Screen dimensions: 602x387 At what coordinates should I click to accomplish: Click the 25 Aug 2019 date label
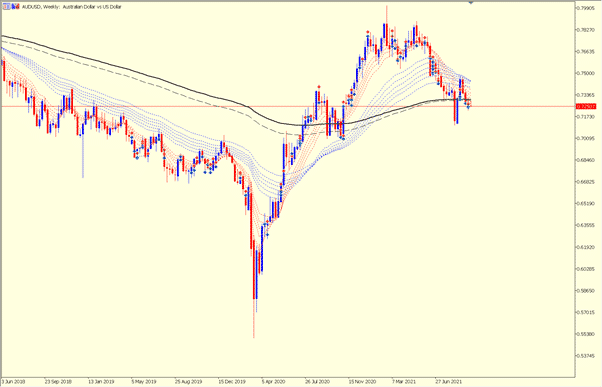[x=189, y=382]
